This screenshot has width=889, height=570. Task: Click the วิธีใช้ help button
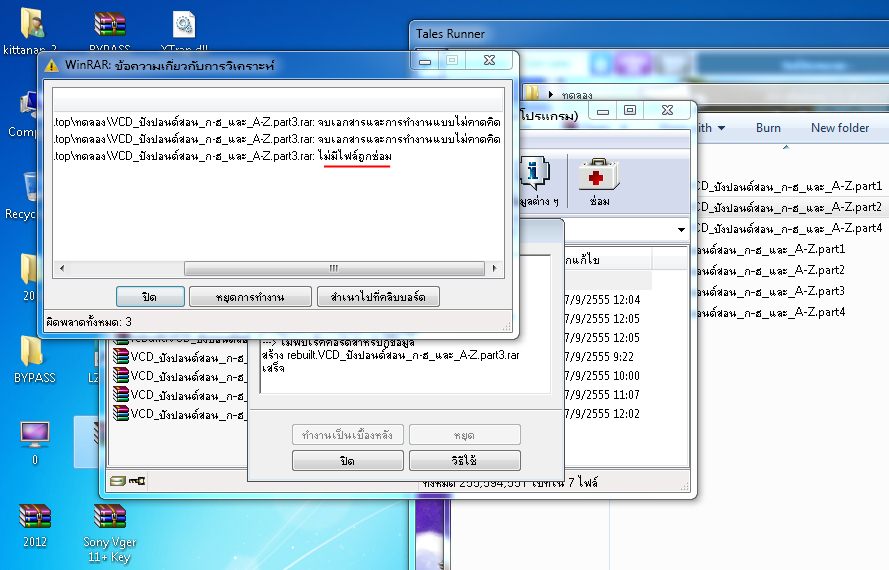[464, 461]
